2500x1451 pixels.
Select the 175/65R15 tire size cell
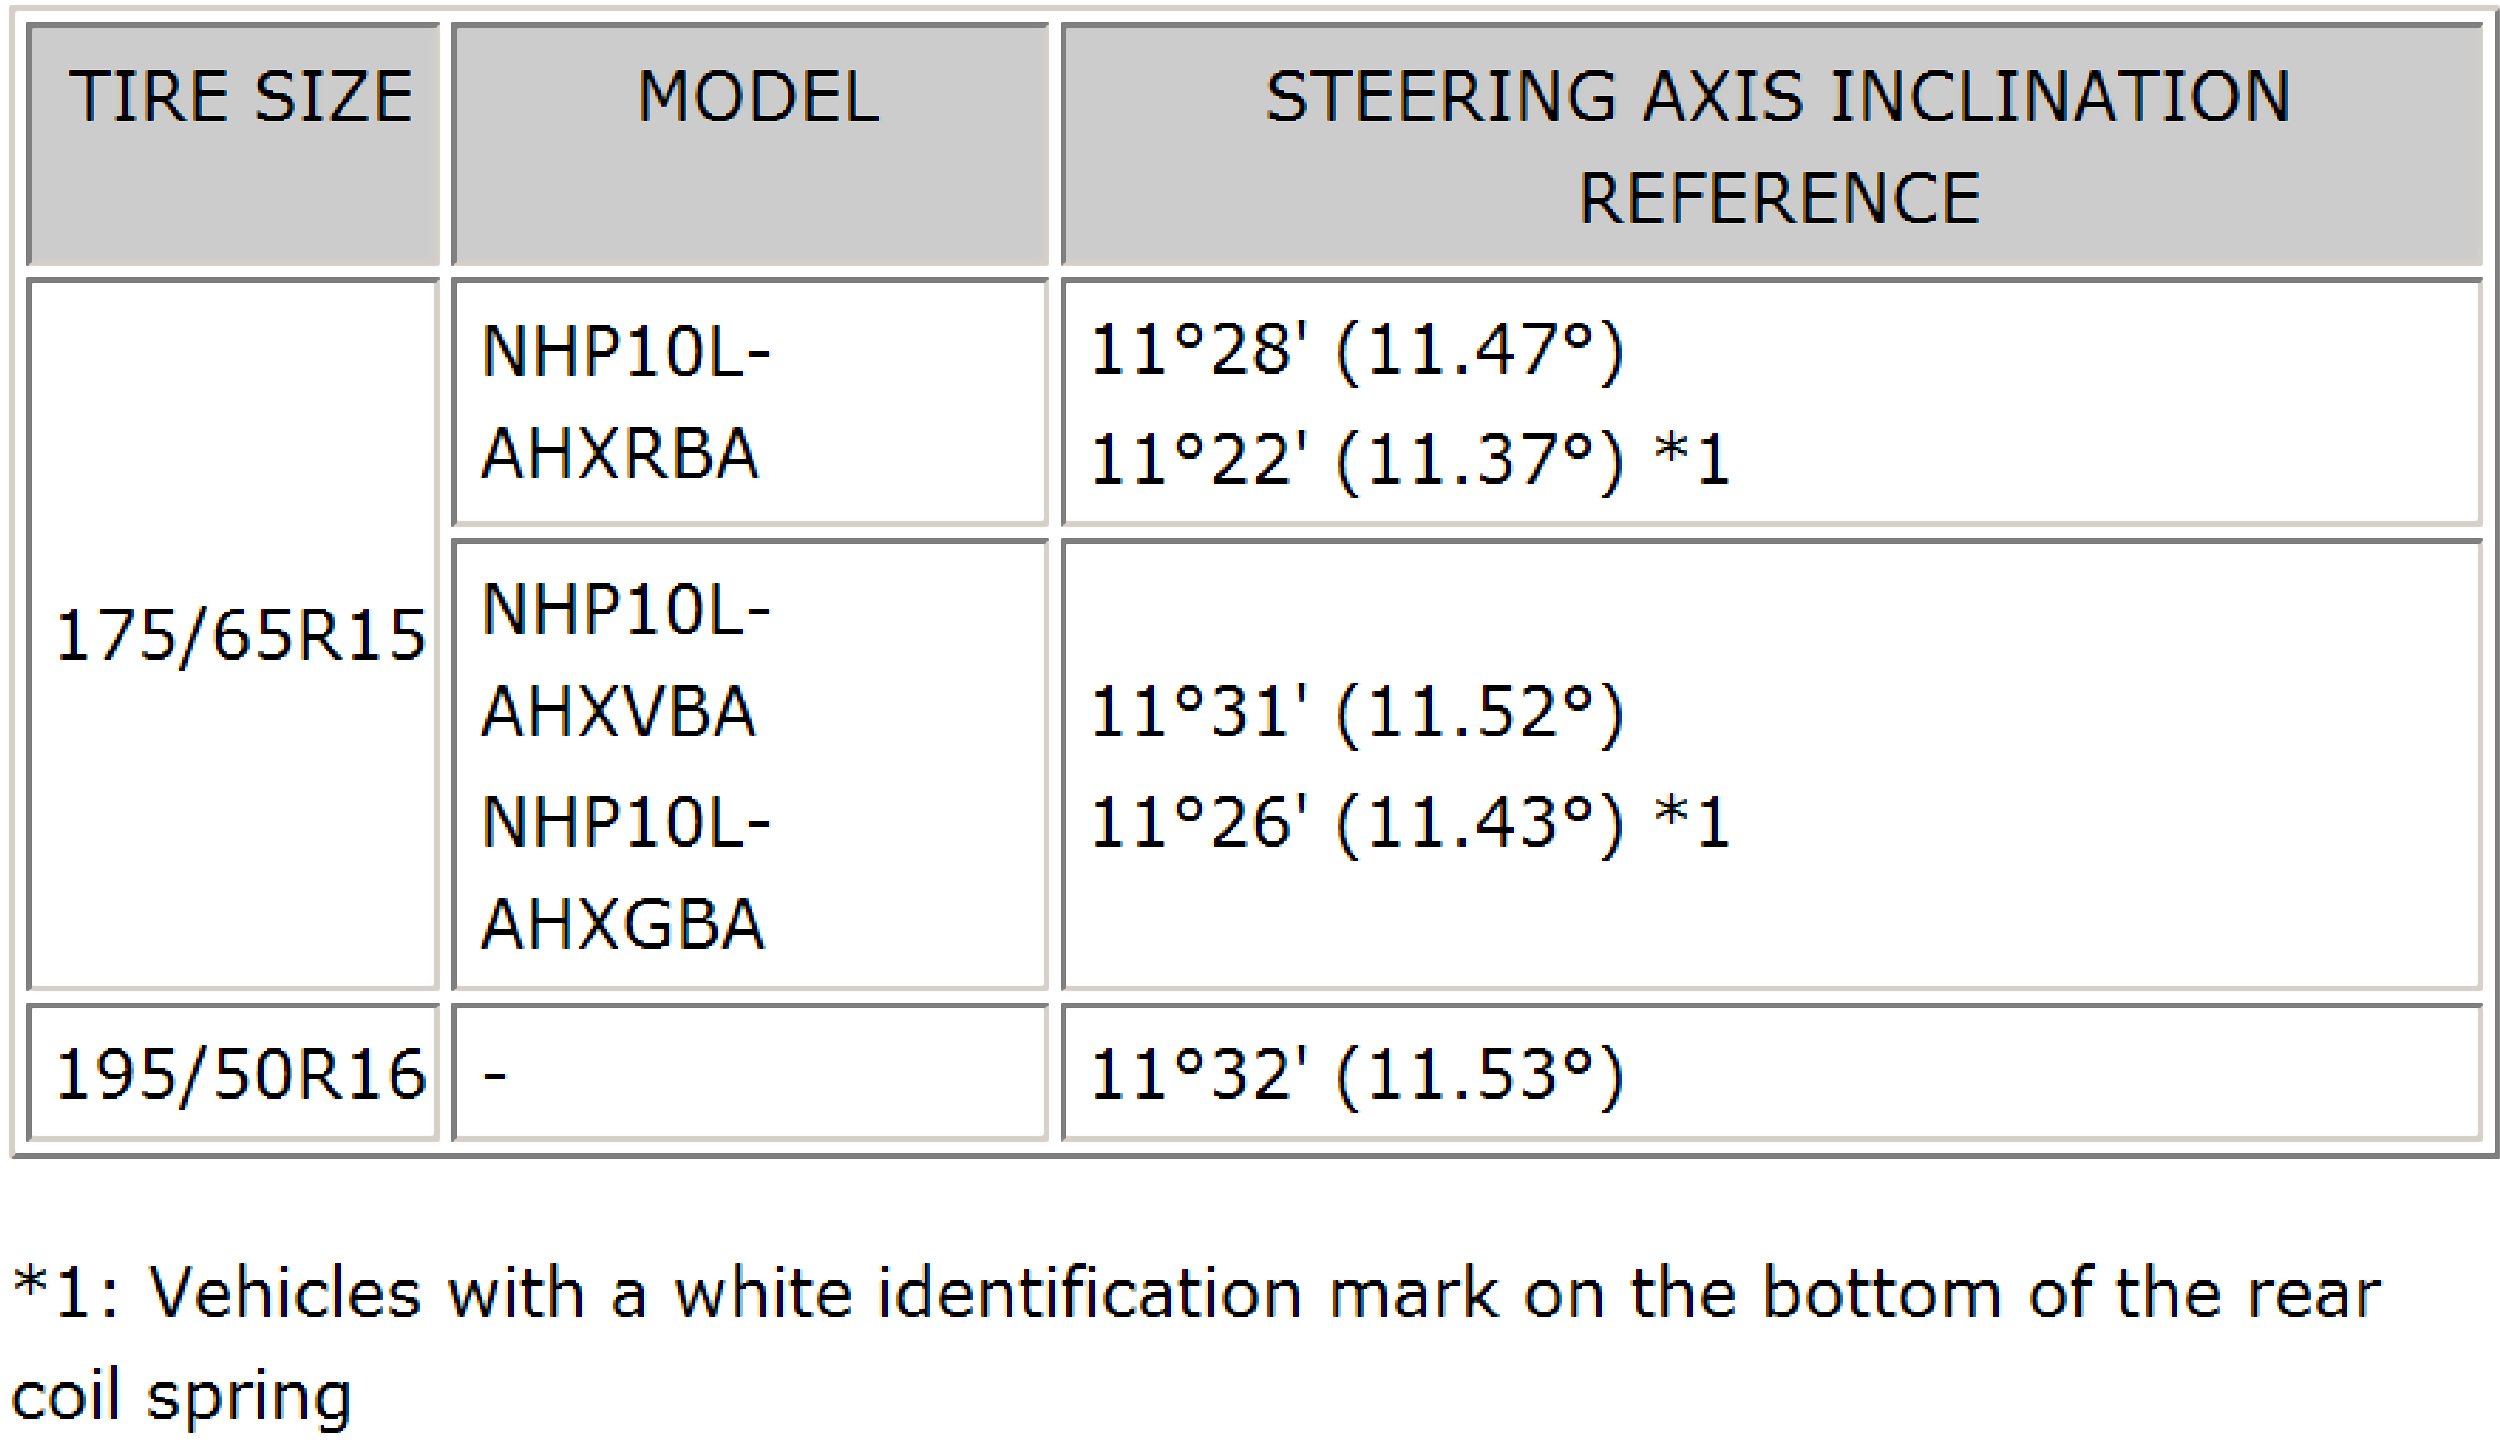coord(240,635)
